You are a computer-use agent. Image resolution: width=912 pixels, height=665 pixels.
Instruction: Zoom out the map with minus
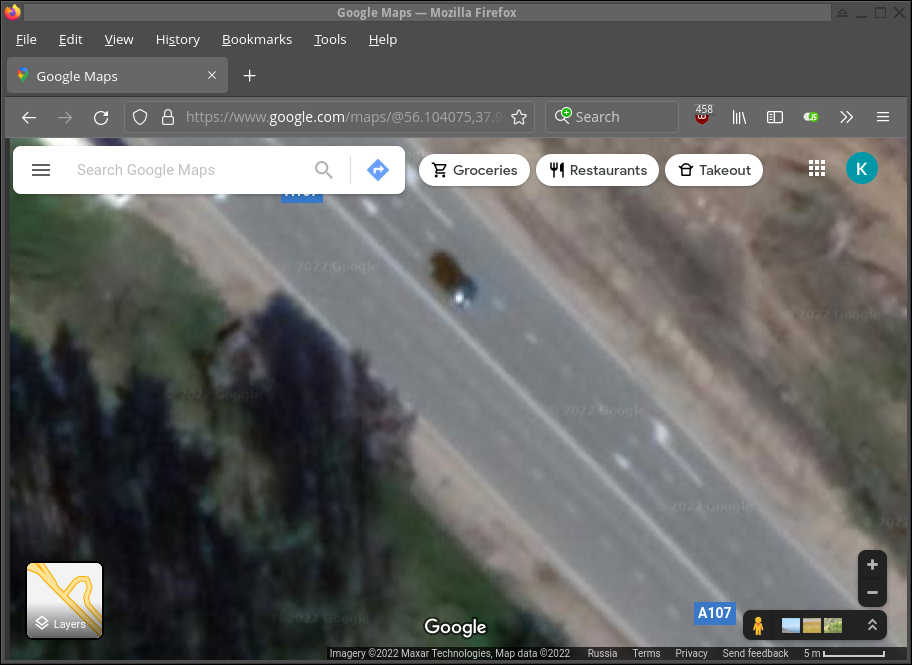click(x=872, y=592)
